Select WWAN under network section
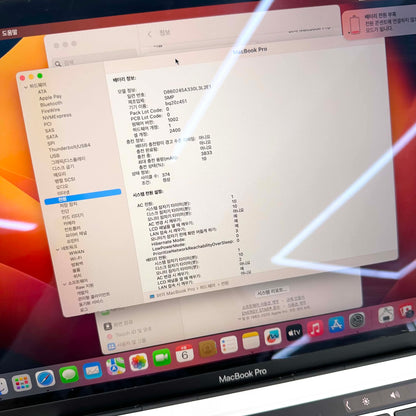 pos(76,252)
